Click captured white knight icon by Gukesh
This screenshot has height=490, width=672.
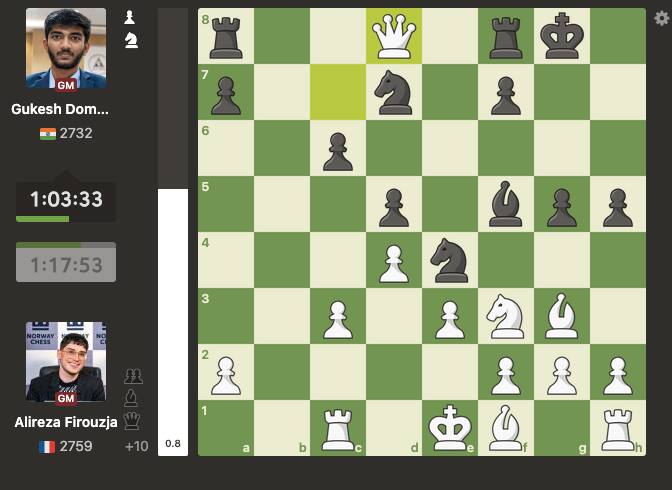point(131,41)
